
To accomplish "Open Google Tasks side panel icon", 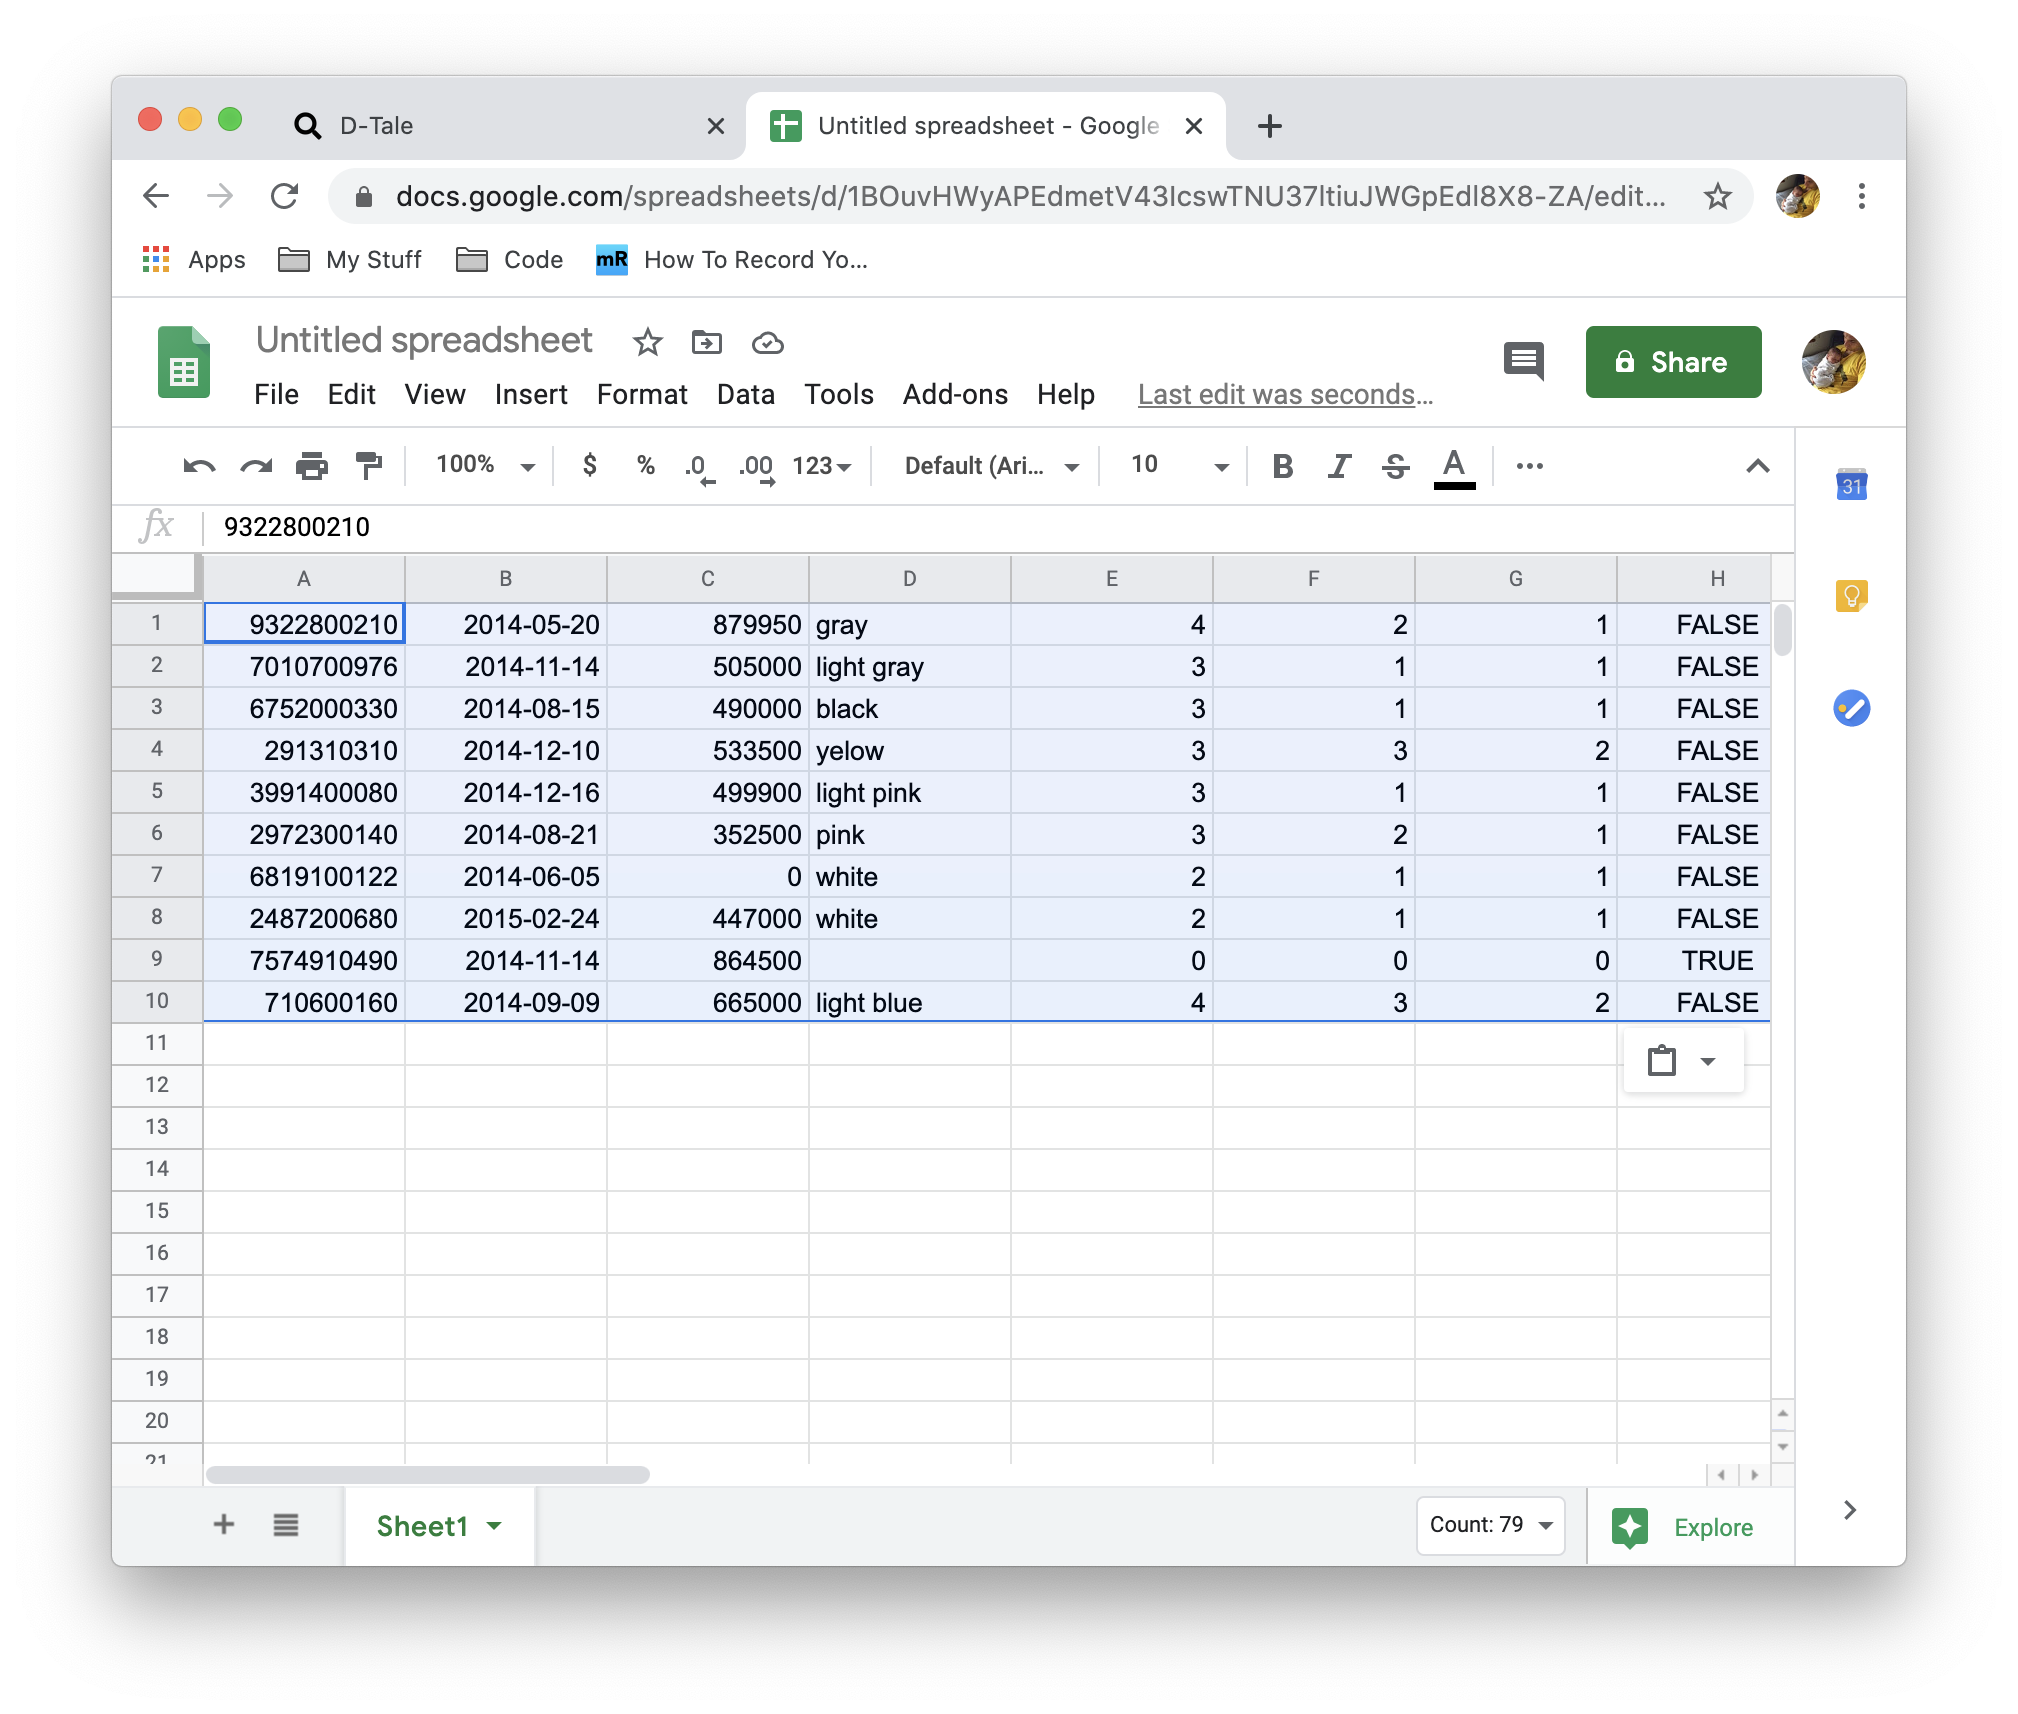I will (x=1851, y=709).
